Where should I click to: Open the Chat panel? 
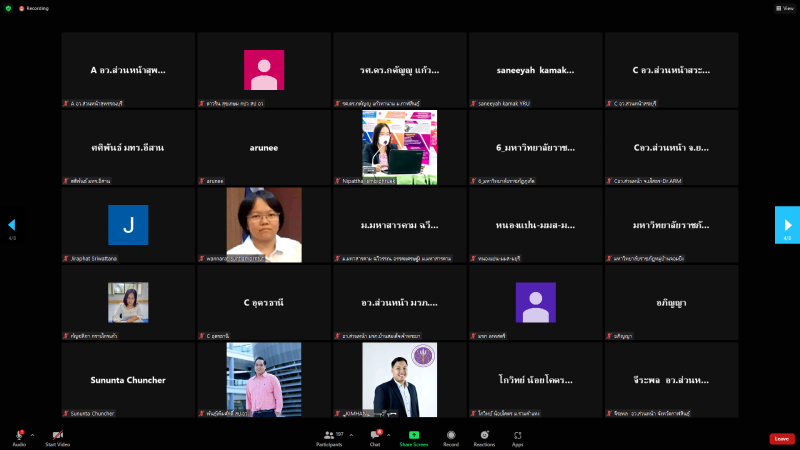(375, 437)
